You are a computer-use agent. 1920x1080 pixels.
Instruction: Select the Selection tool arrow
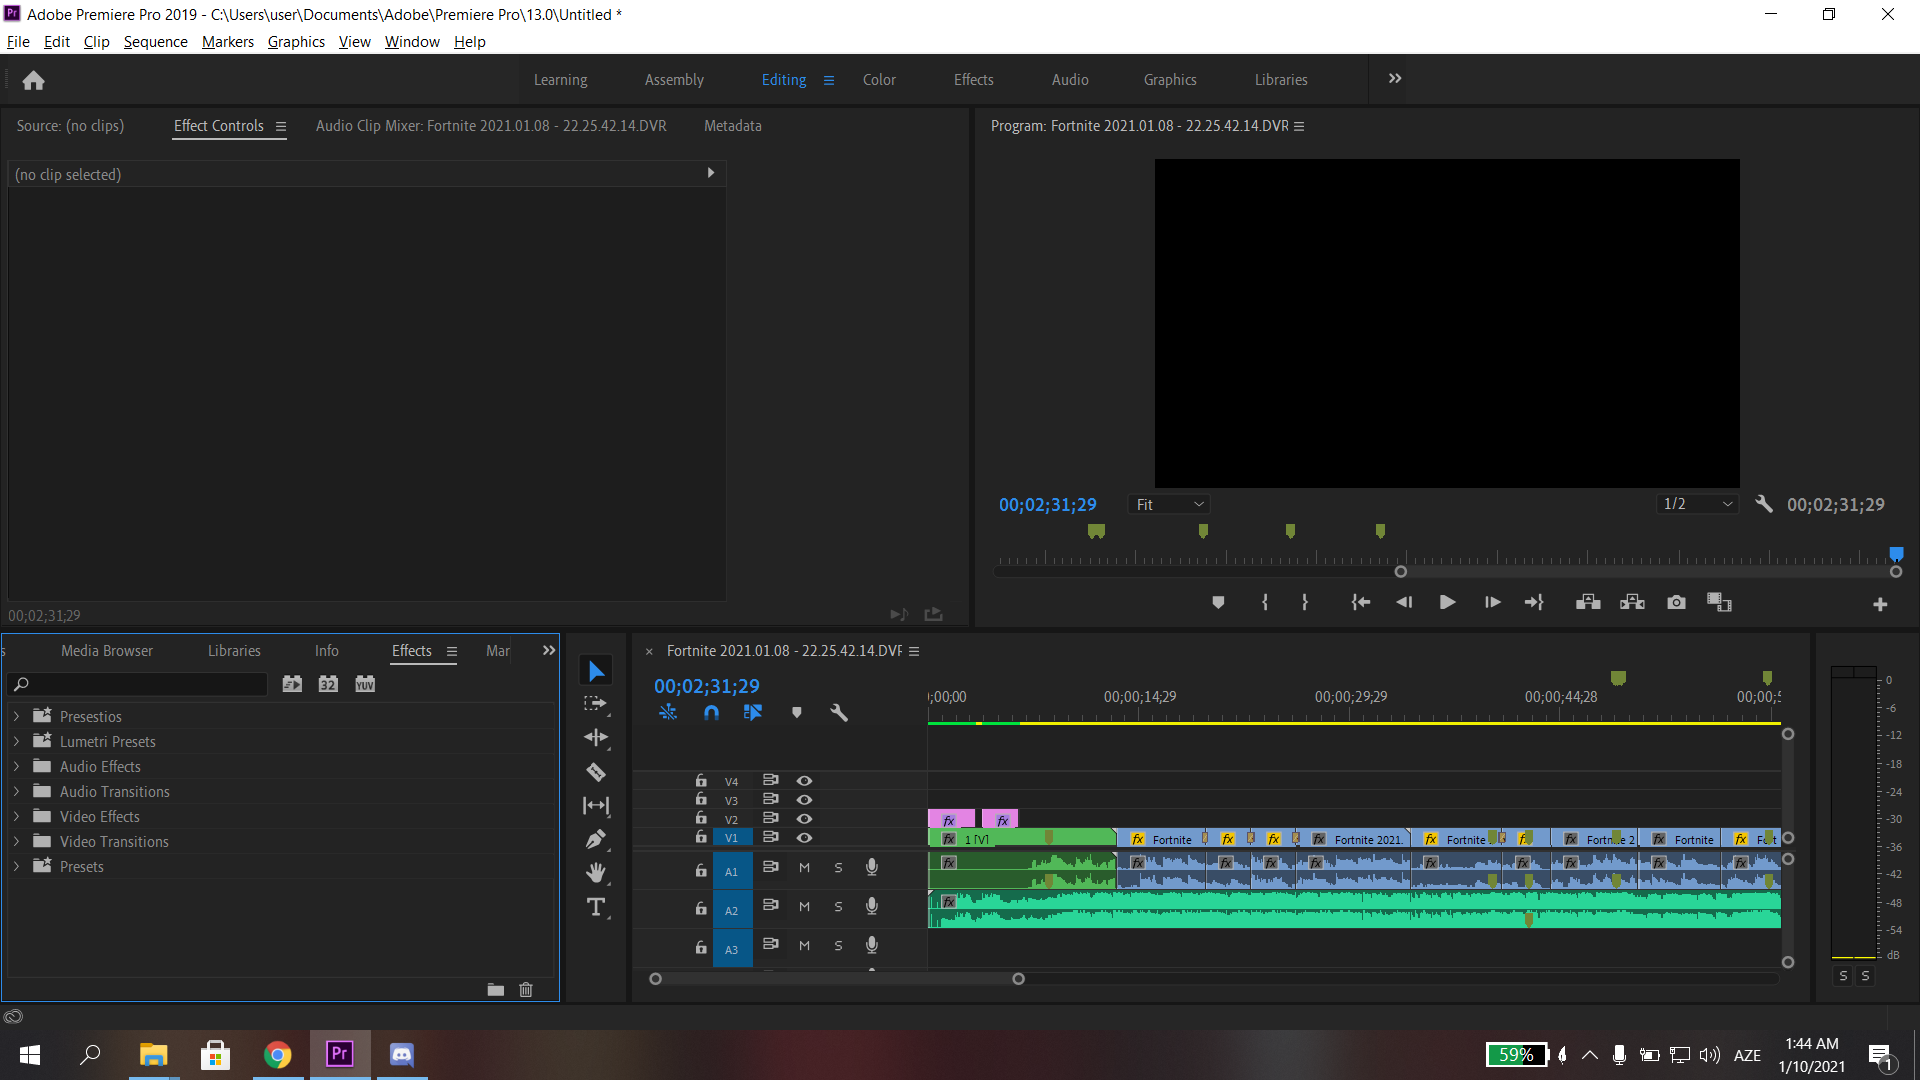tap(596, 671)
